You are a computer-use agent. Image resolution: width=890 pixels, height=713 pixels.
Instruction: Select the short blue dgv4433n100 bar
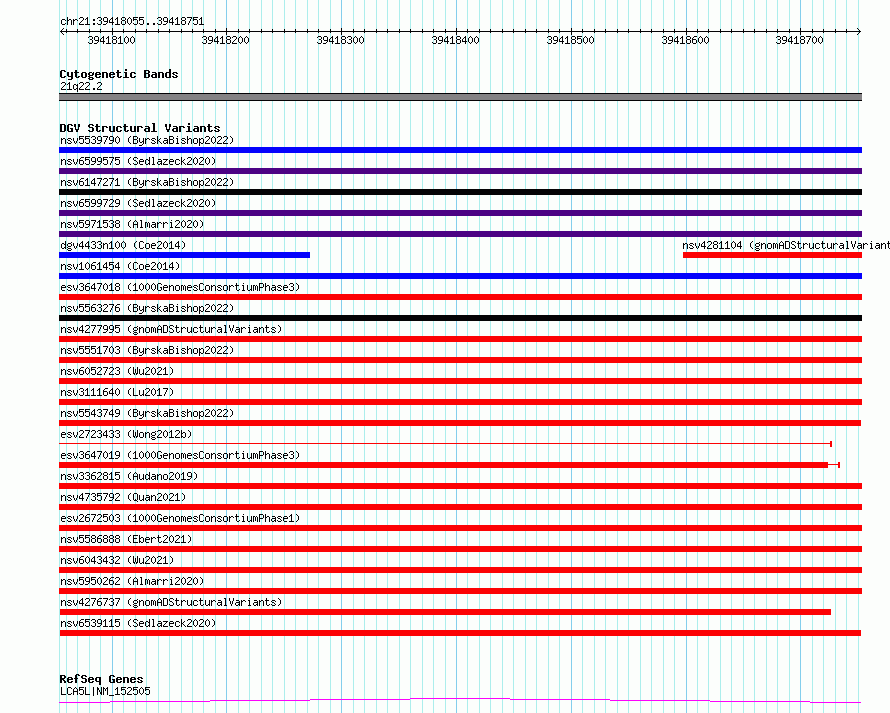184,255
